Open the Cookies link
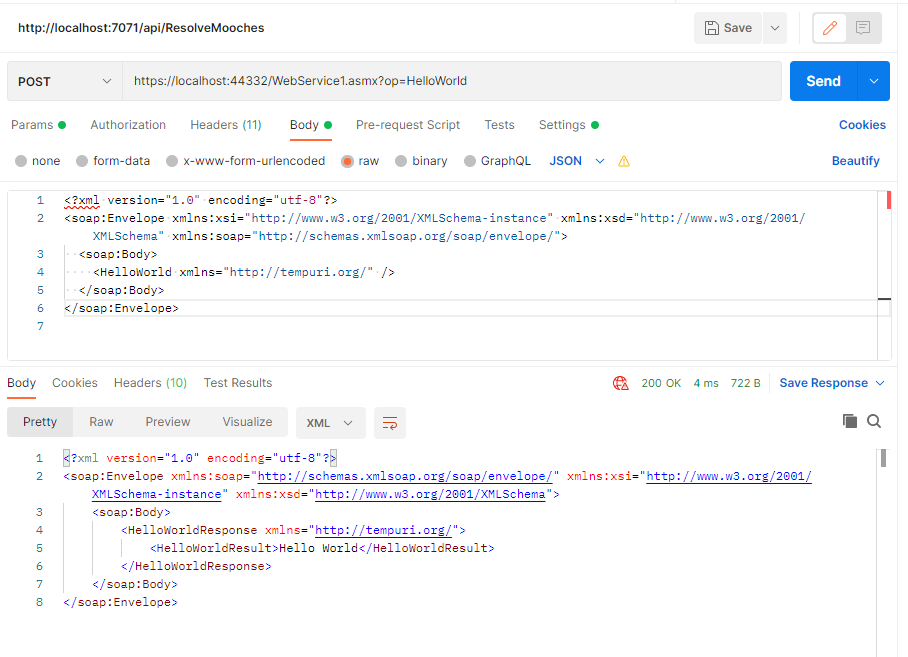Screen dimensions: 908x657 (862, 125)
